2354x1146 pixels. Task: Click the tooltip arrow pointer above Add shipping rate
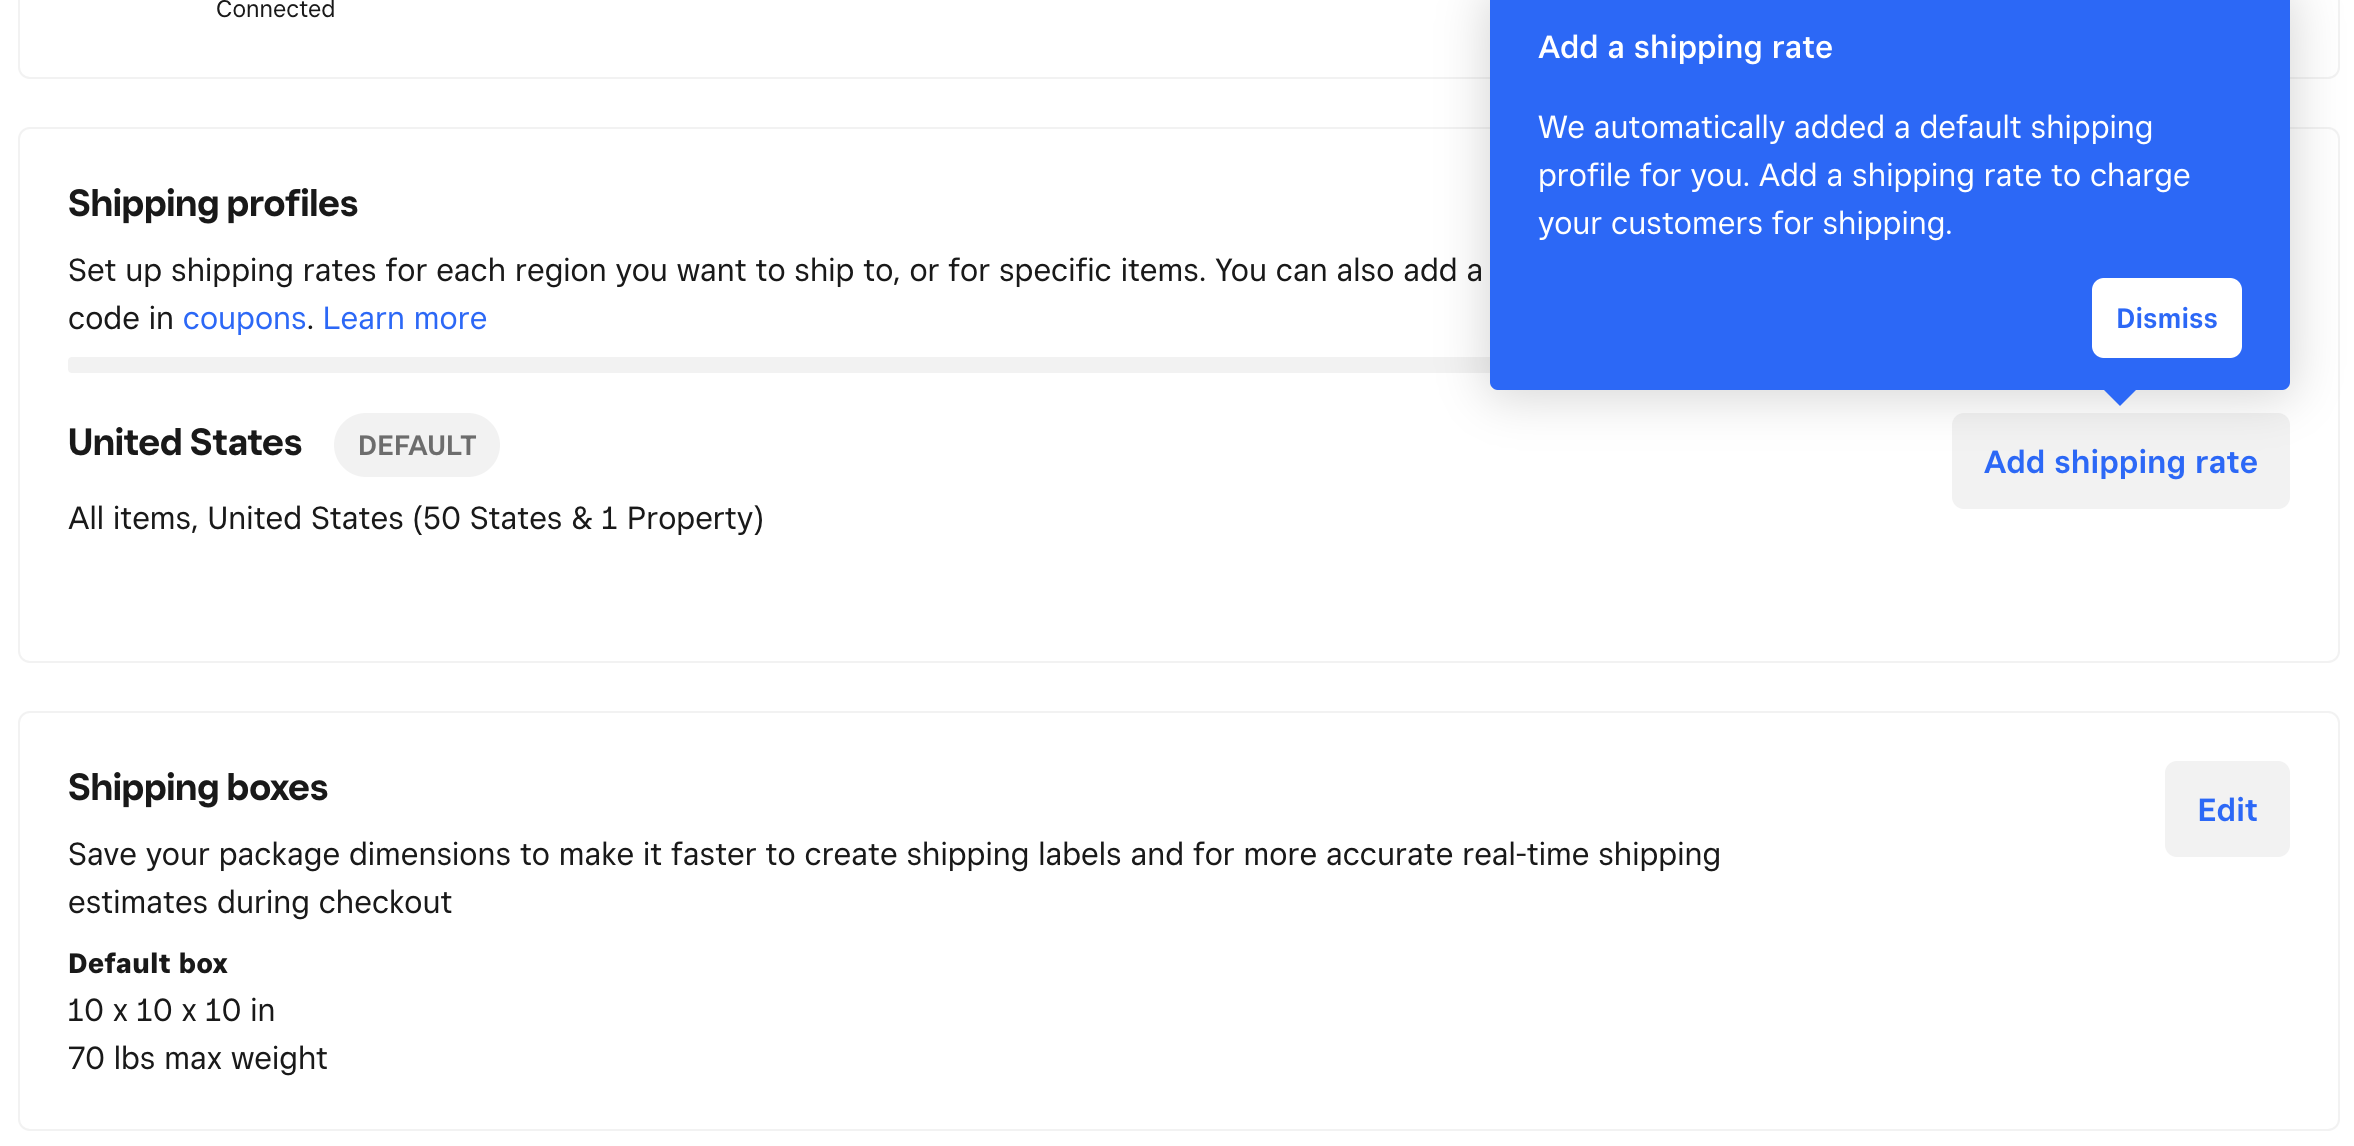pos(2119,397)
